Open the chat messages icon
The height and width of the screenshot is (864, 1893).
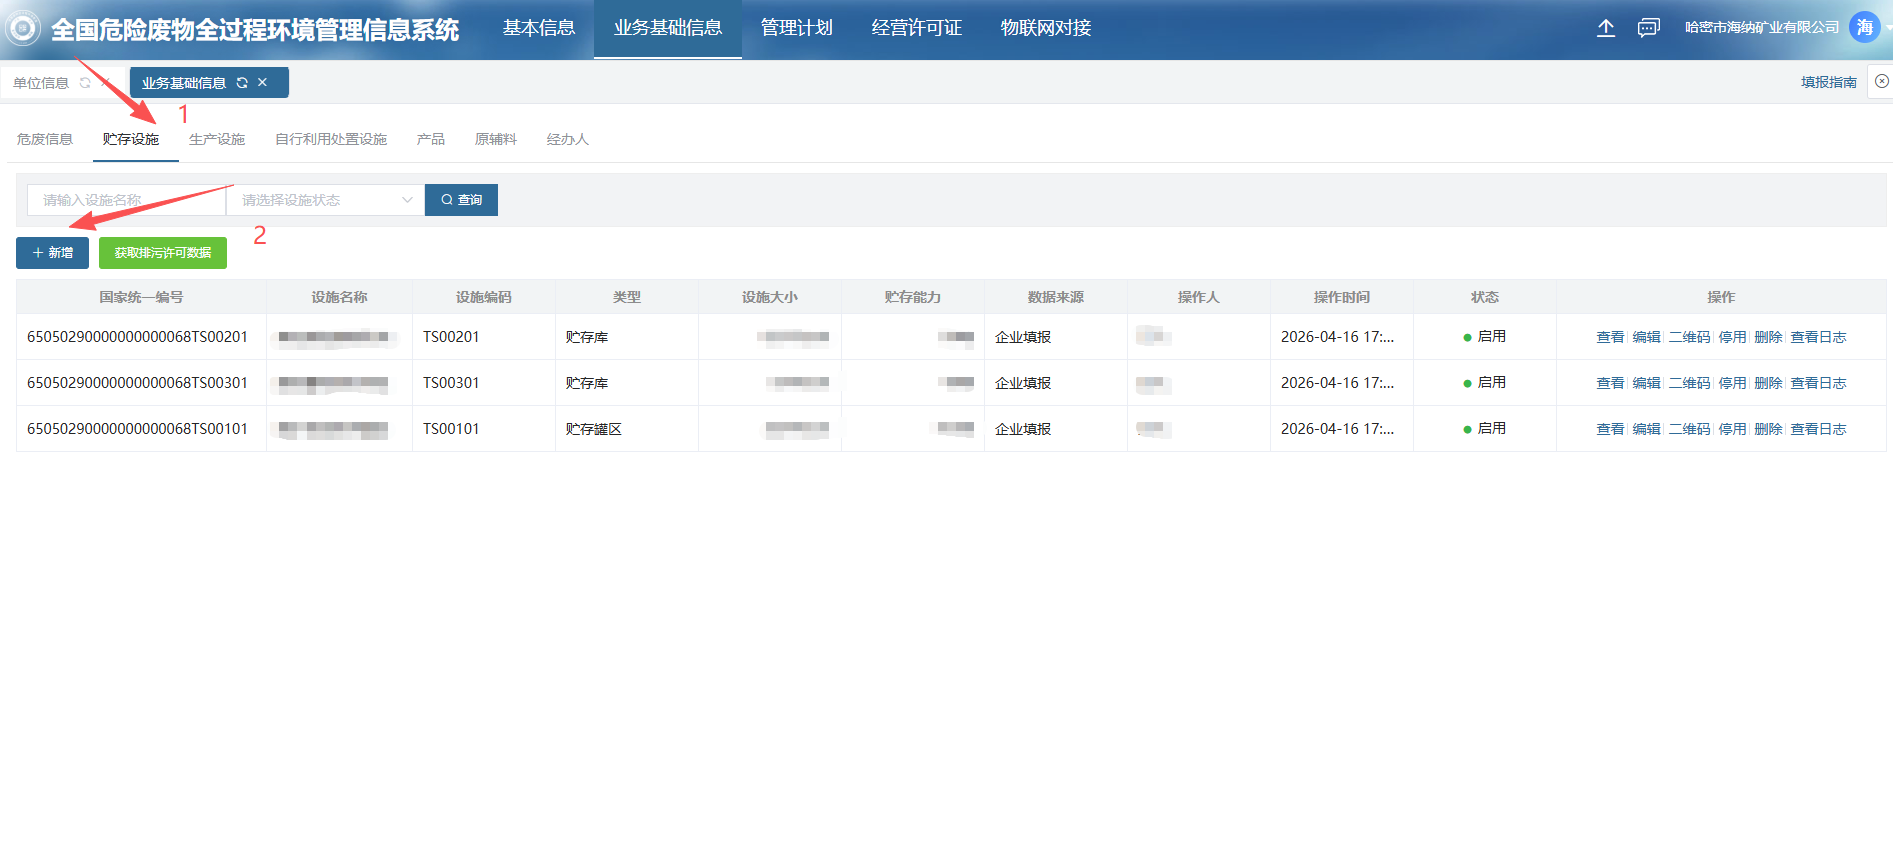[x=1648, y=28]
